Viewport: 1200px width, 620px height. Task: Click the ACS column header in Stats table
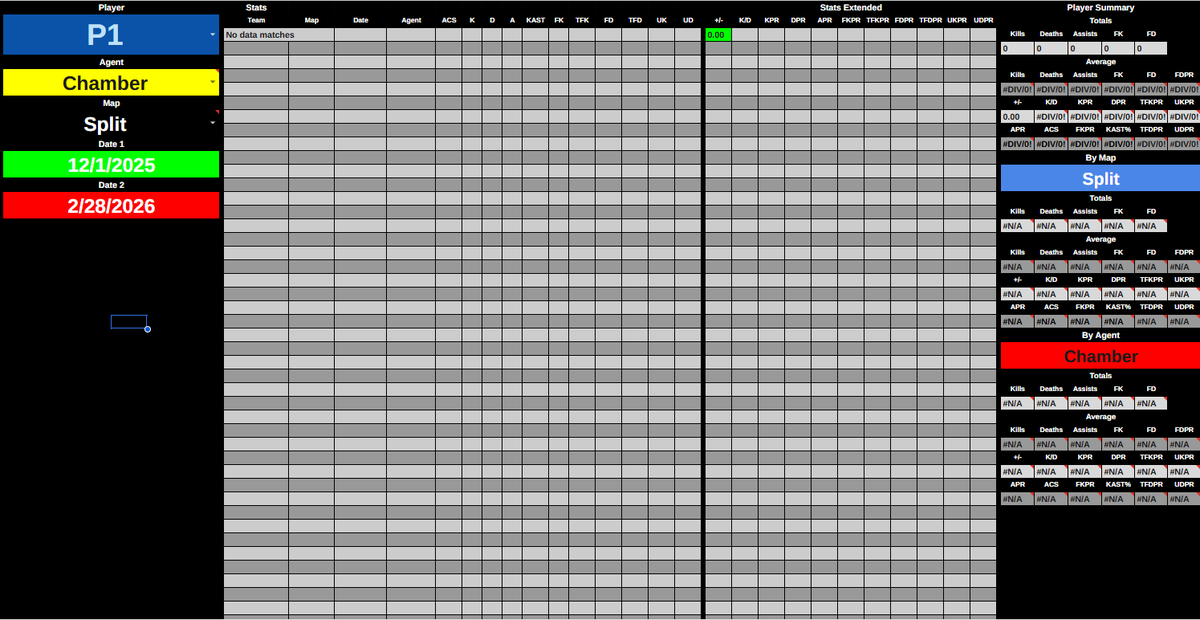pos(449,20)
